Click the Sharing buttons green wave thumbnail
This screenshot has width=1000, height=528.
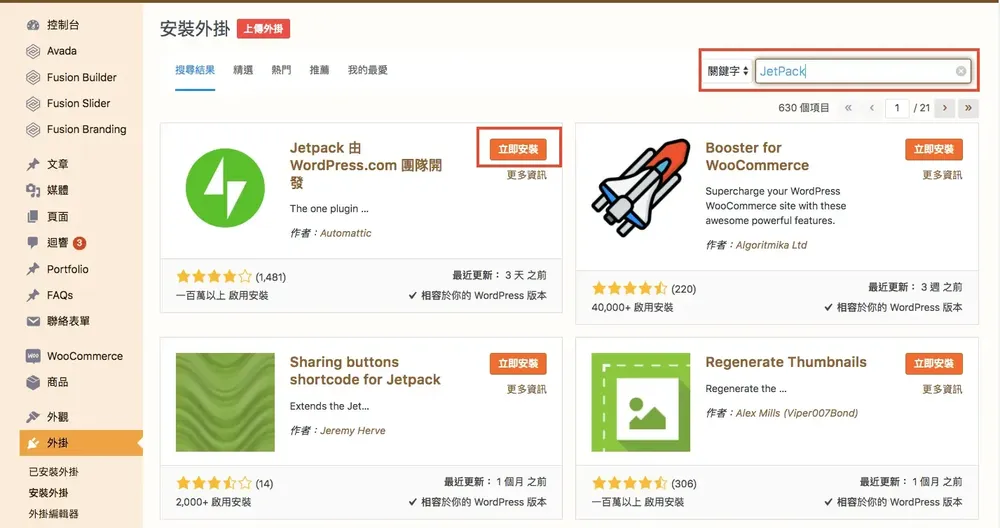[x=225, y=402]
